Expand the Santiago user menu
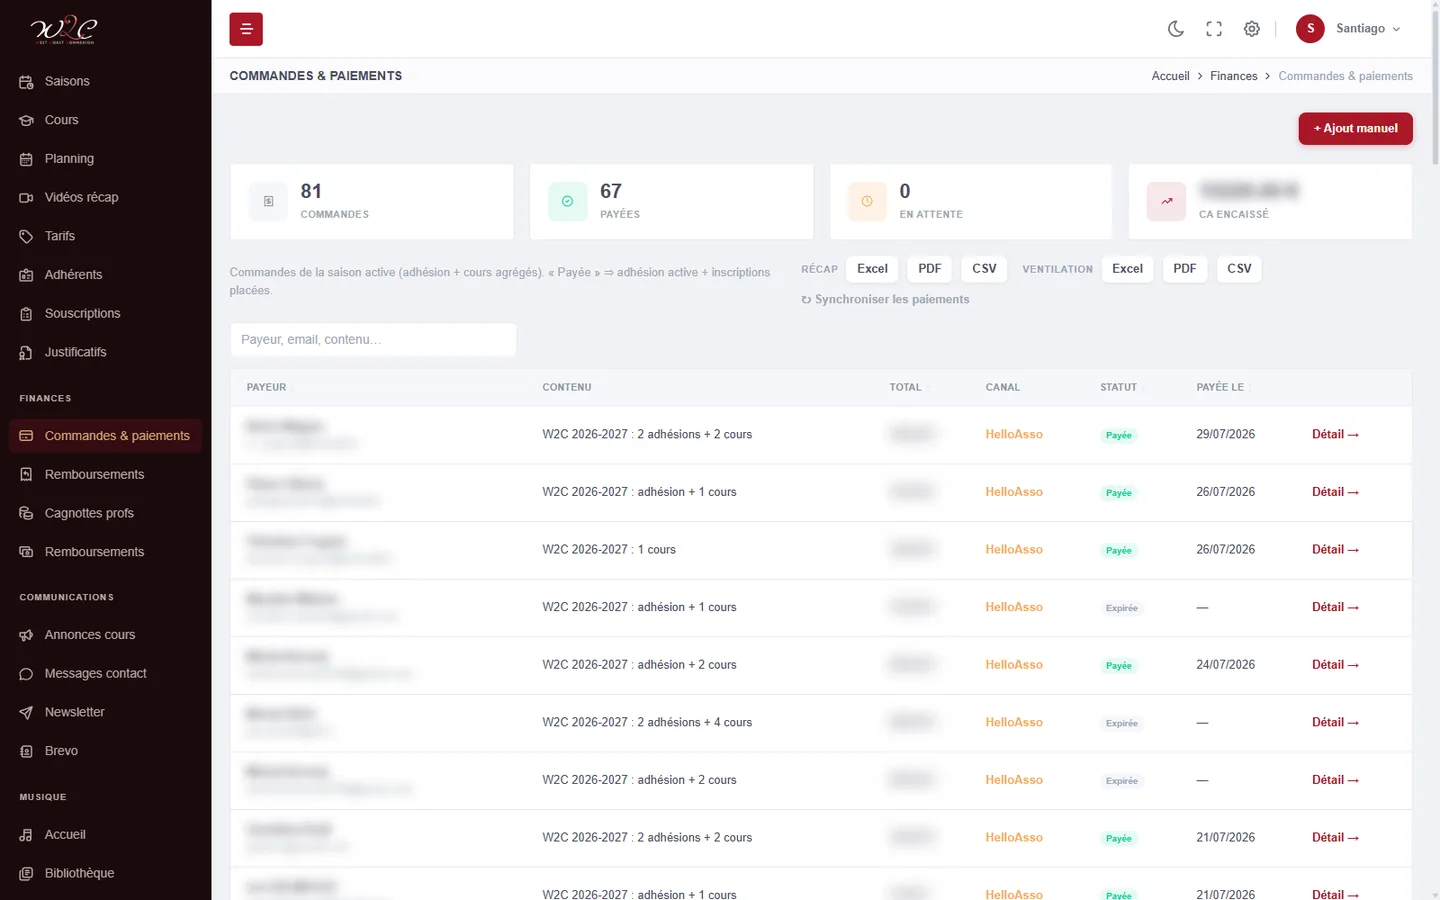This screenshot has width=1440, height=900. (x=1349, y=29)
